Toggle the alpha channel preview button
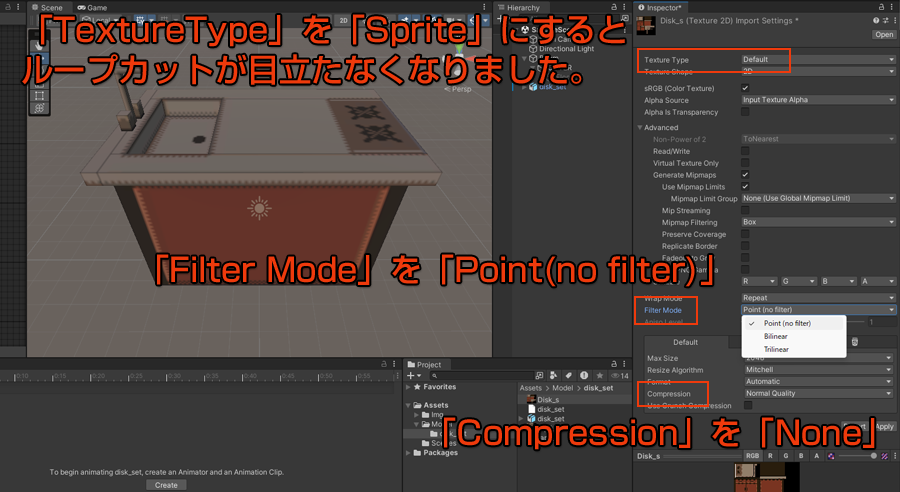 [x=814, y=456]
